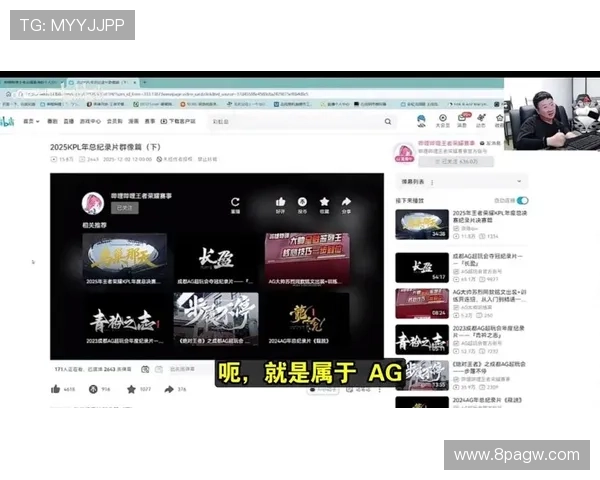This screenshot has width=600, height=480.
Task: Close the active browser tab
Action: click(135, 82)
